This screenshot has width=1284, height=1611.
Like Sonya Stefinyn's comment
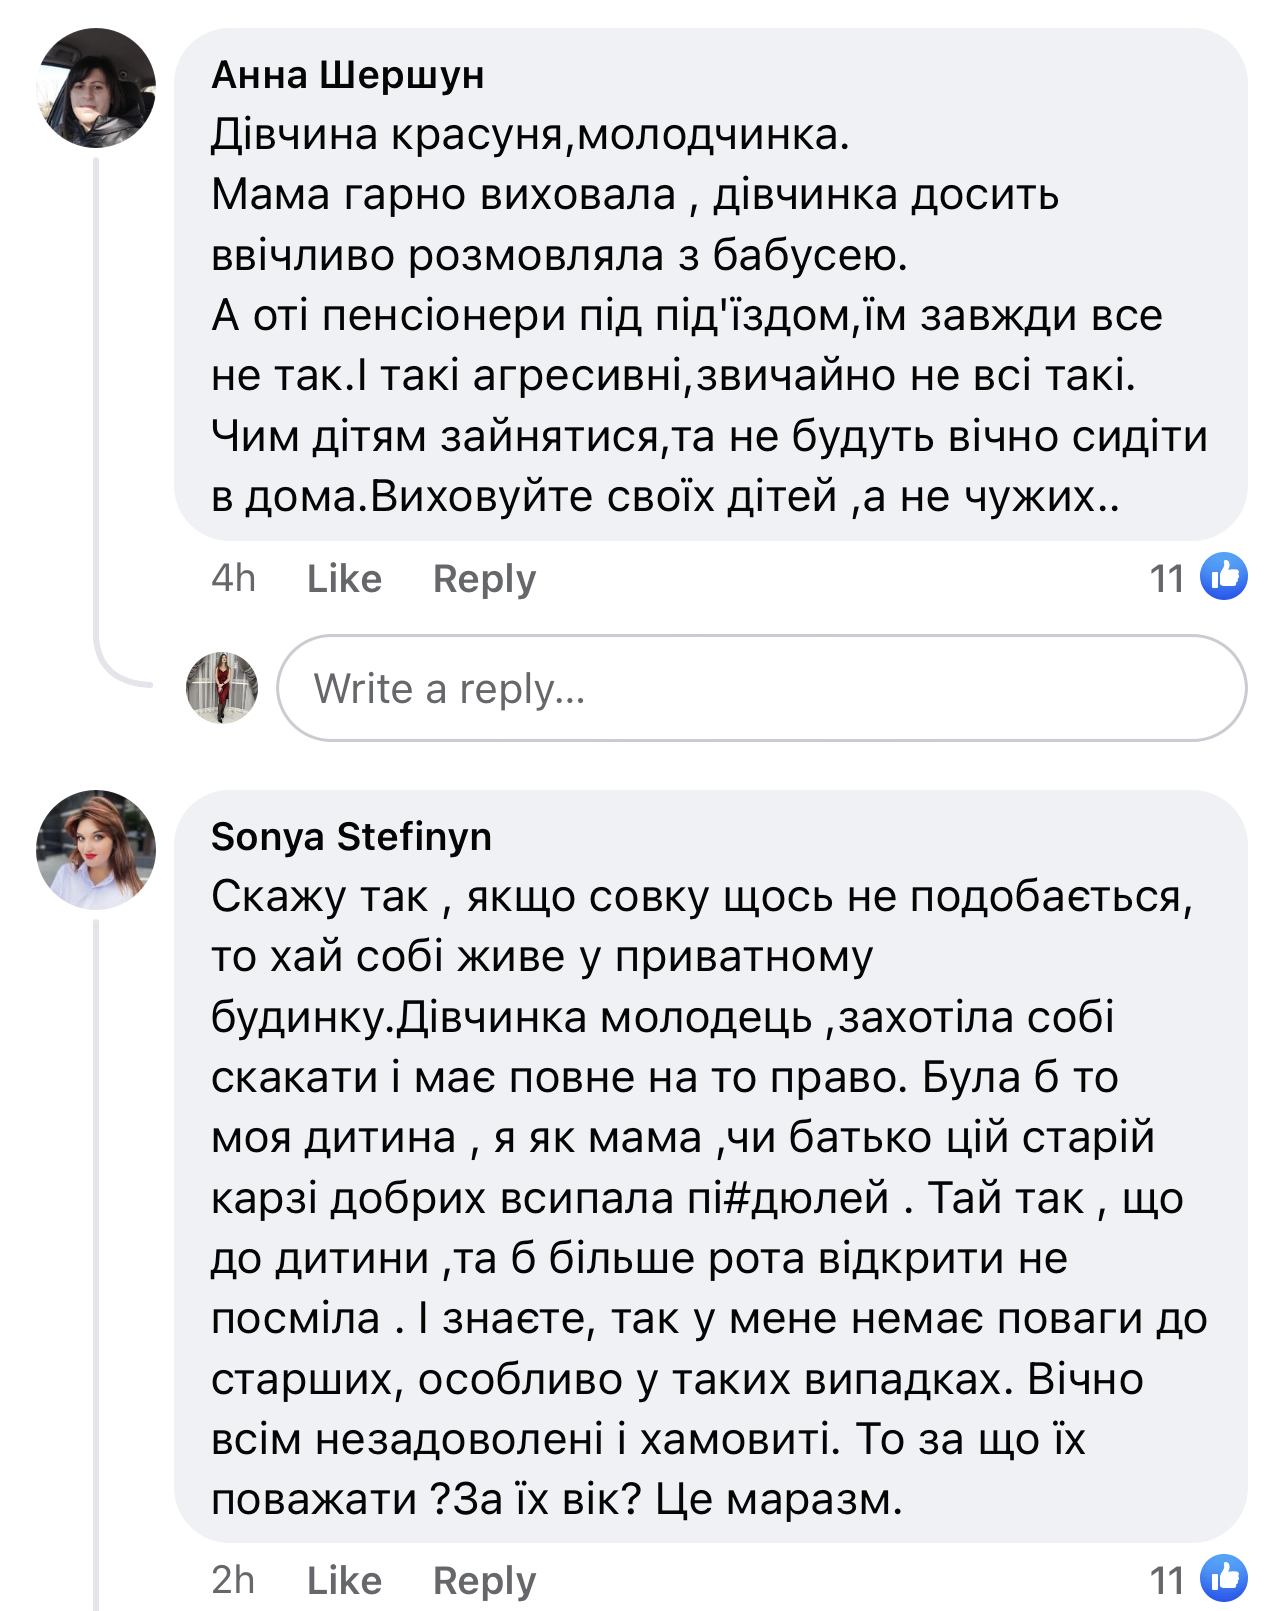[344, 1581]
